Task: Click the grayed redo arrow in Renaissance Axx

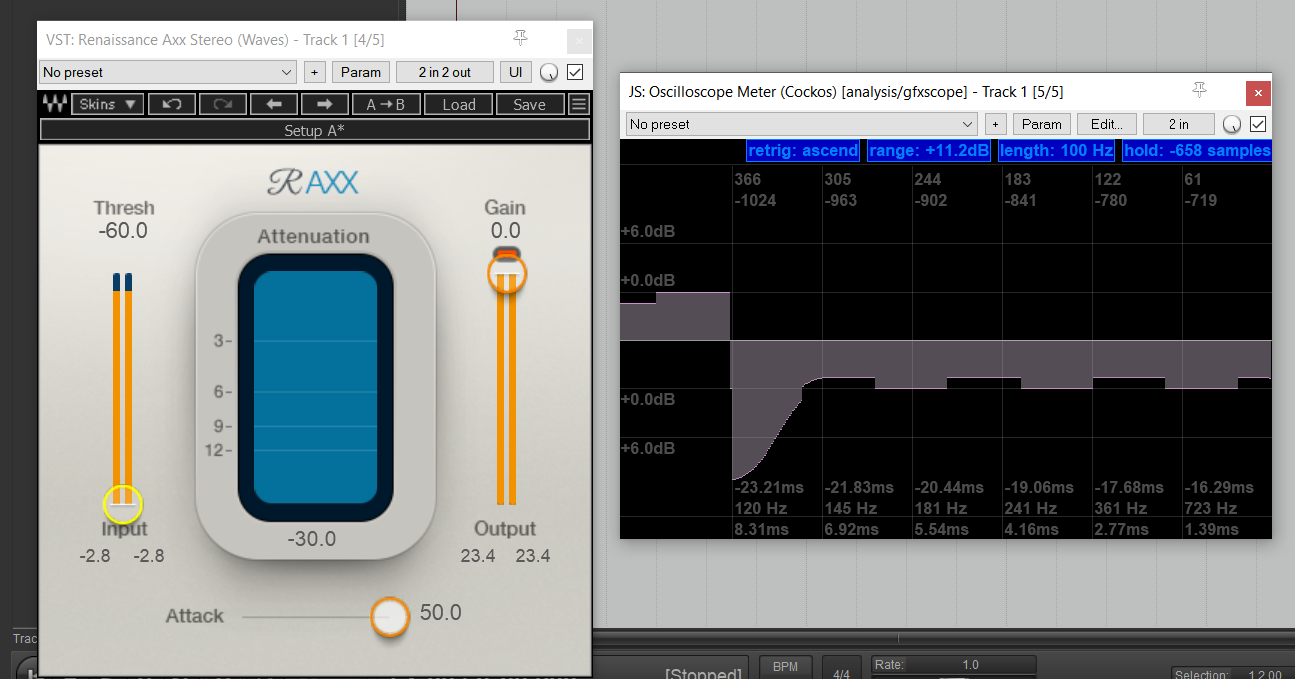Action: [222, 104]
